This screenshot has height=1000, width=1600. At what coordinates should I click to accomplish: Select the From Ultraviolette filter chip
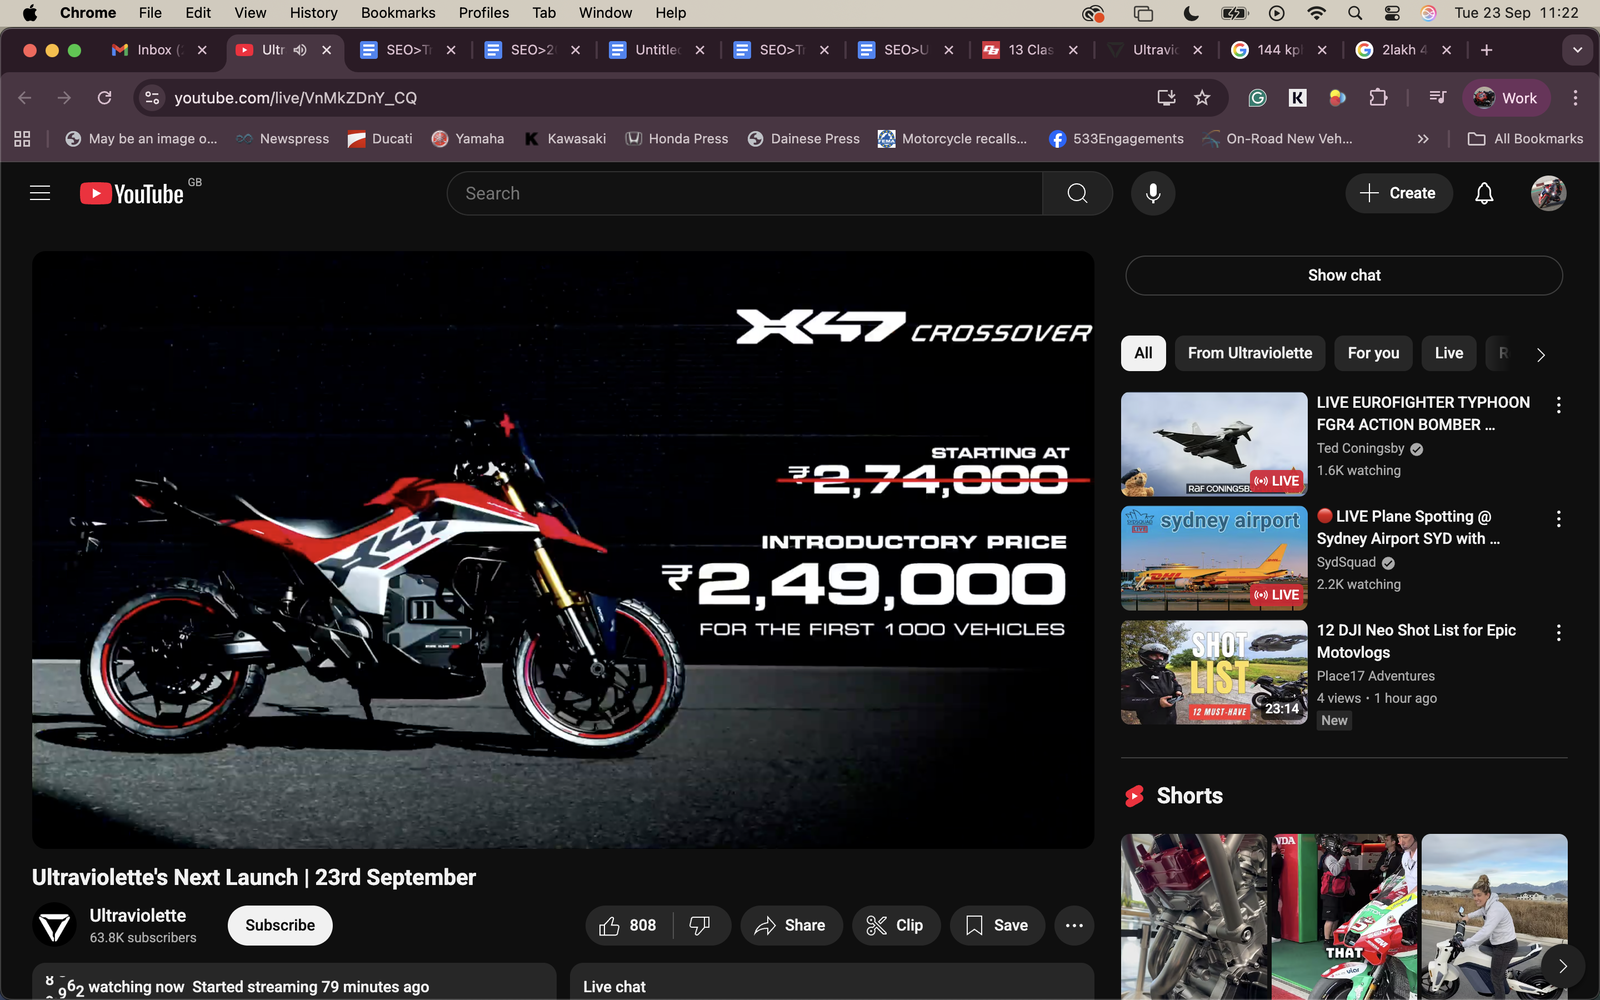1249,353
